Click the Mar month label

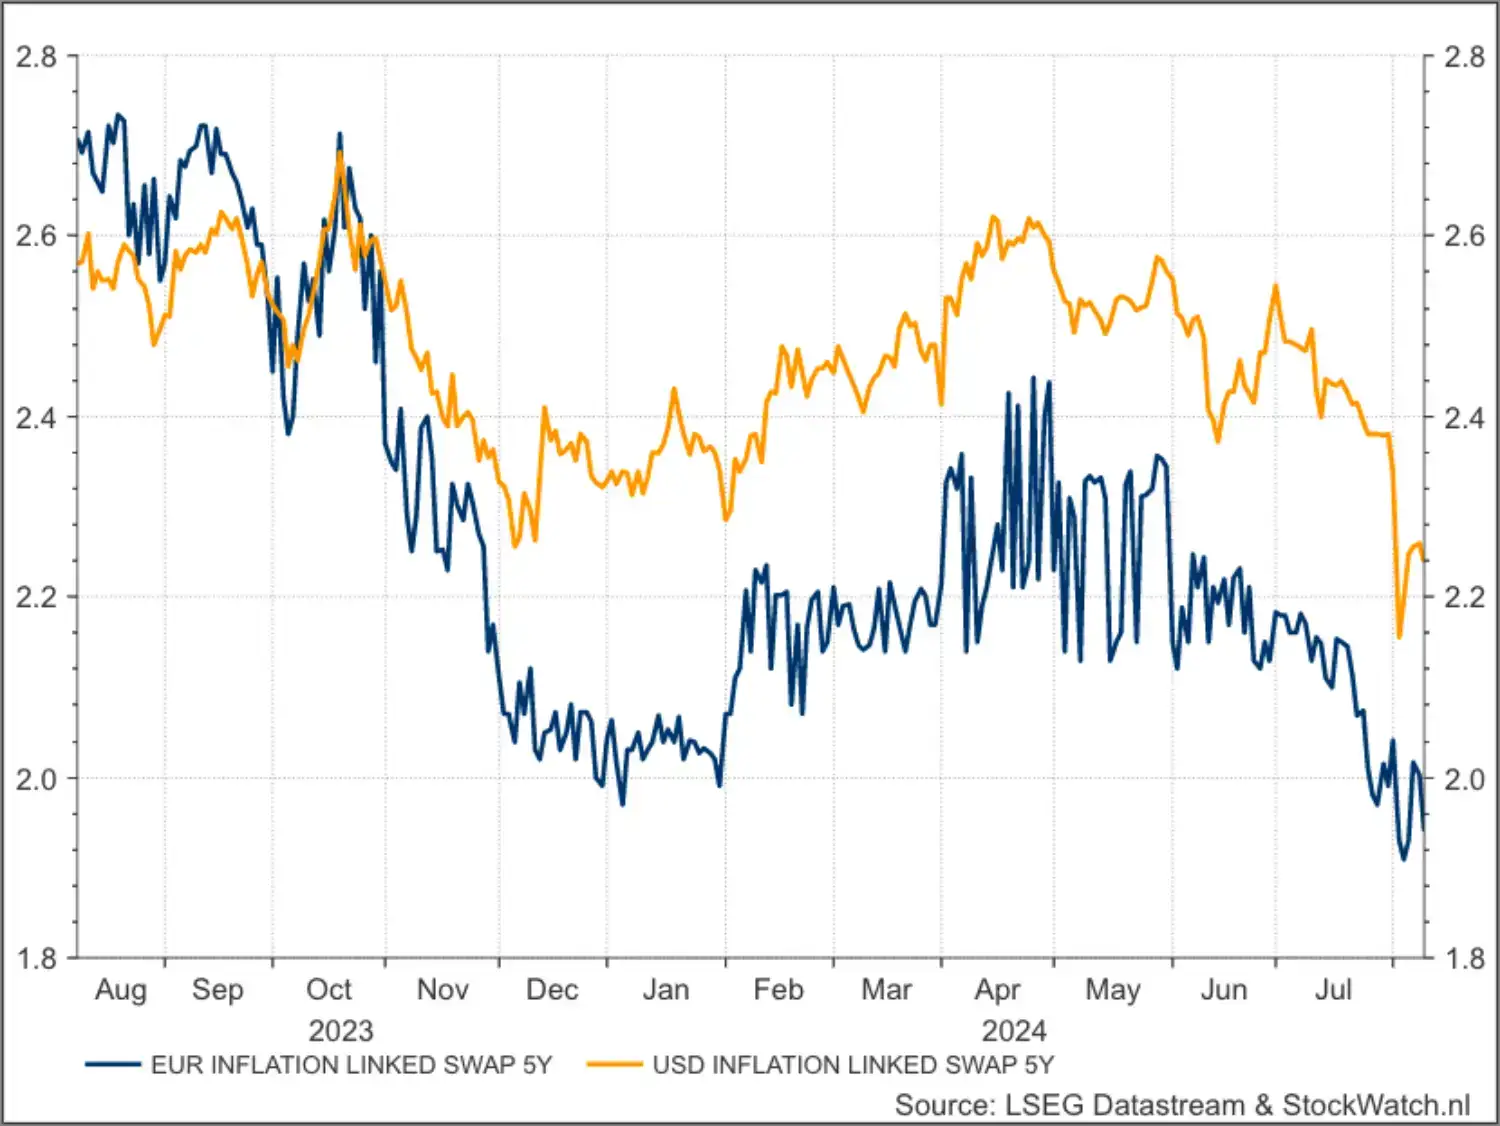point(886,989)
